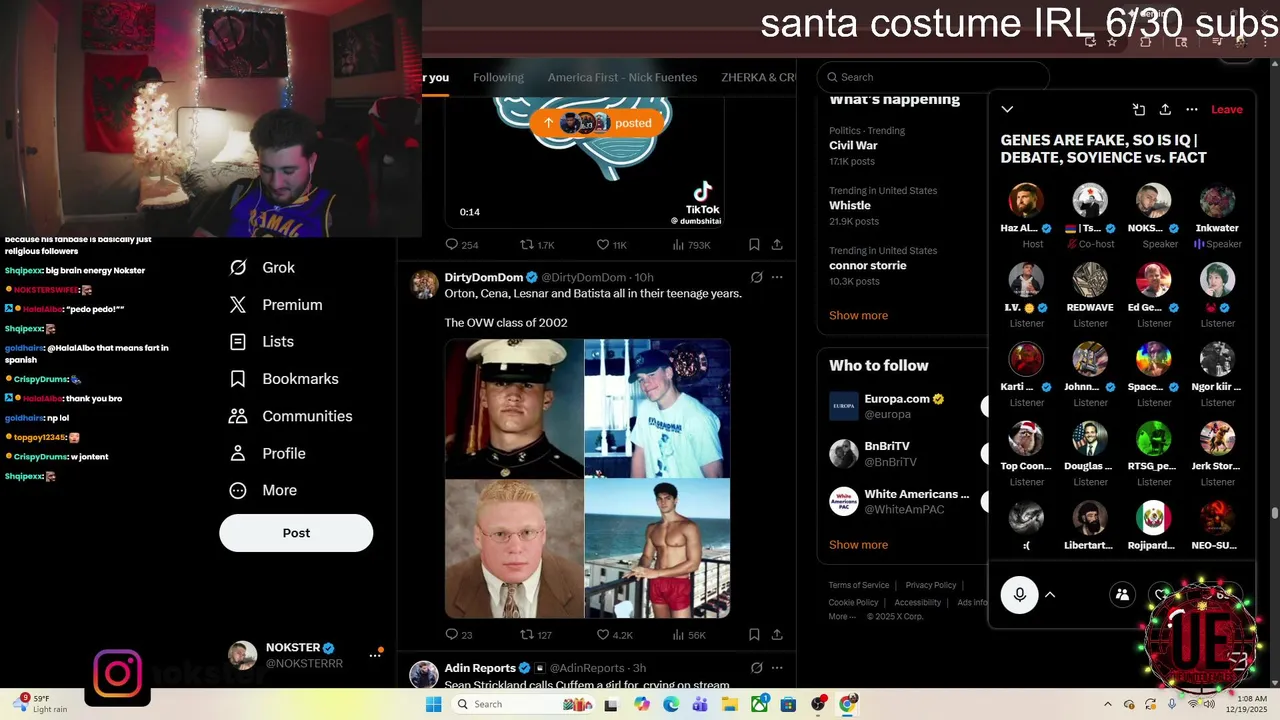Click Show more under What's happening
Viewport: 1280px width, 720px height.
coord(858,315)
